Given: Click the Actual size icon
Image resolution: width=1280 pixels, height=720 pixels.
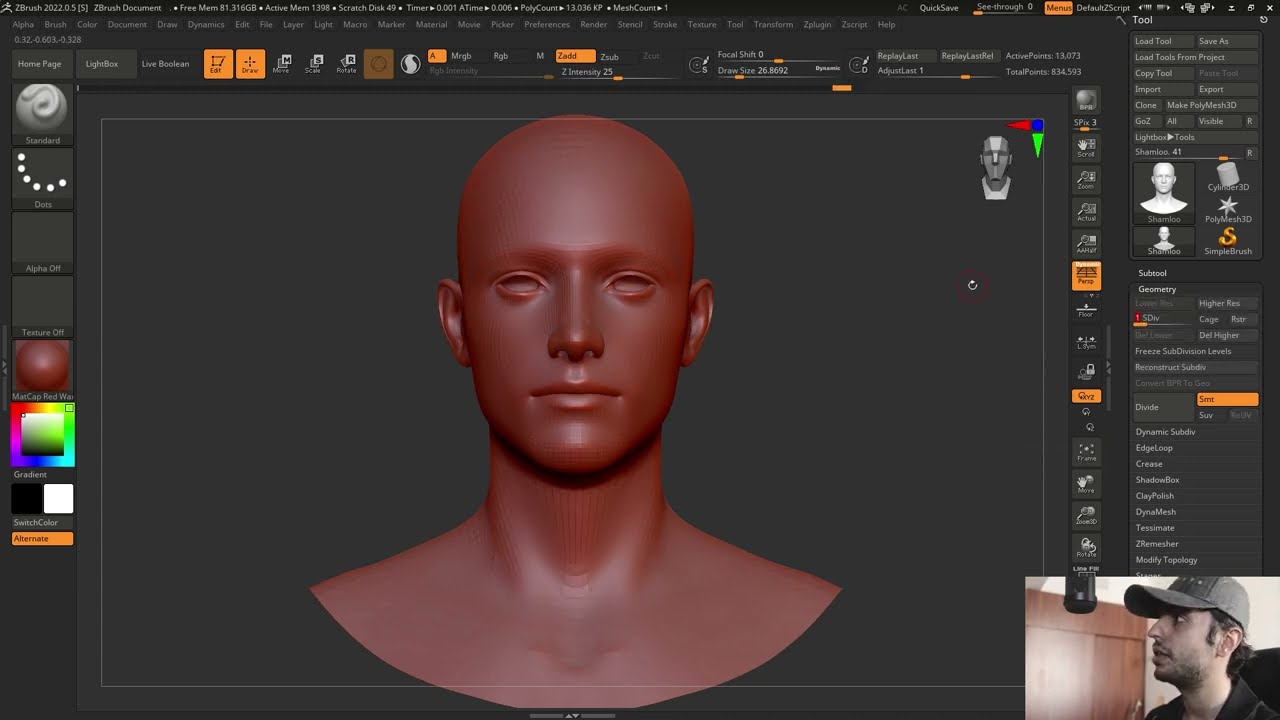Looking at the screenshot, I should coord(1086,212).
